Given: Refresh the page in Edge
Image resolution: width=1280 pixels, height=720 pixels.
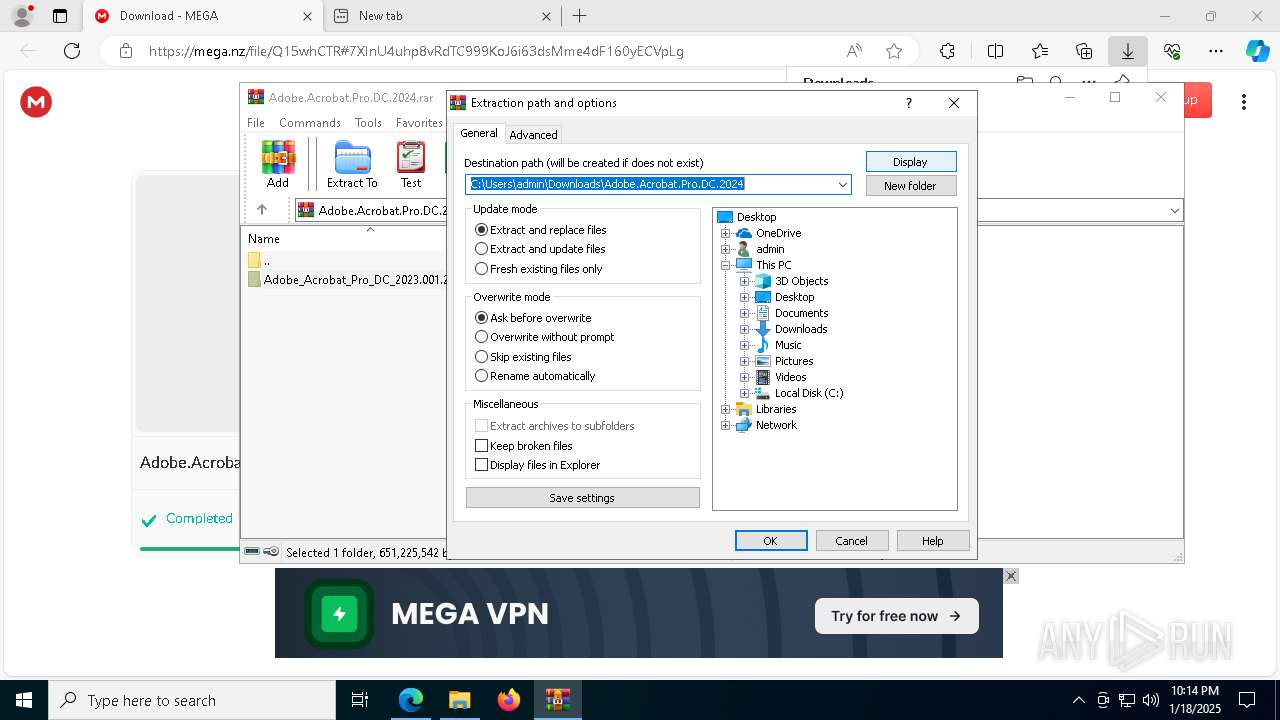Looking at the screenshot, I should tap(72, 51).
